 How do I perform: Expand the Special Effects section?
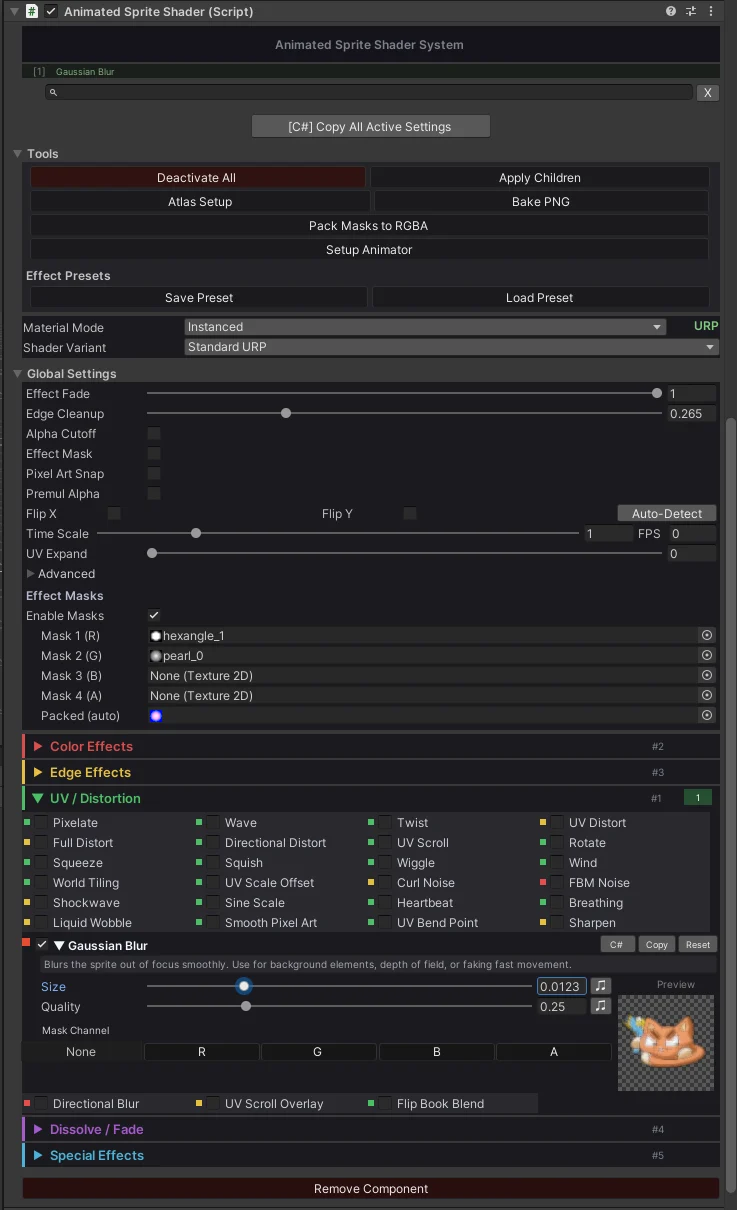click(38, 1155)
